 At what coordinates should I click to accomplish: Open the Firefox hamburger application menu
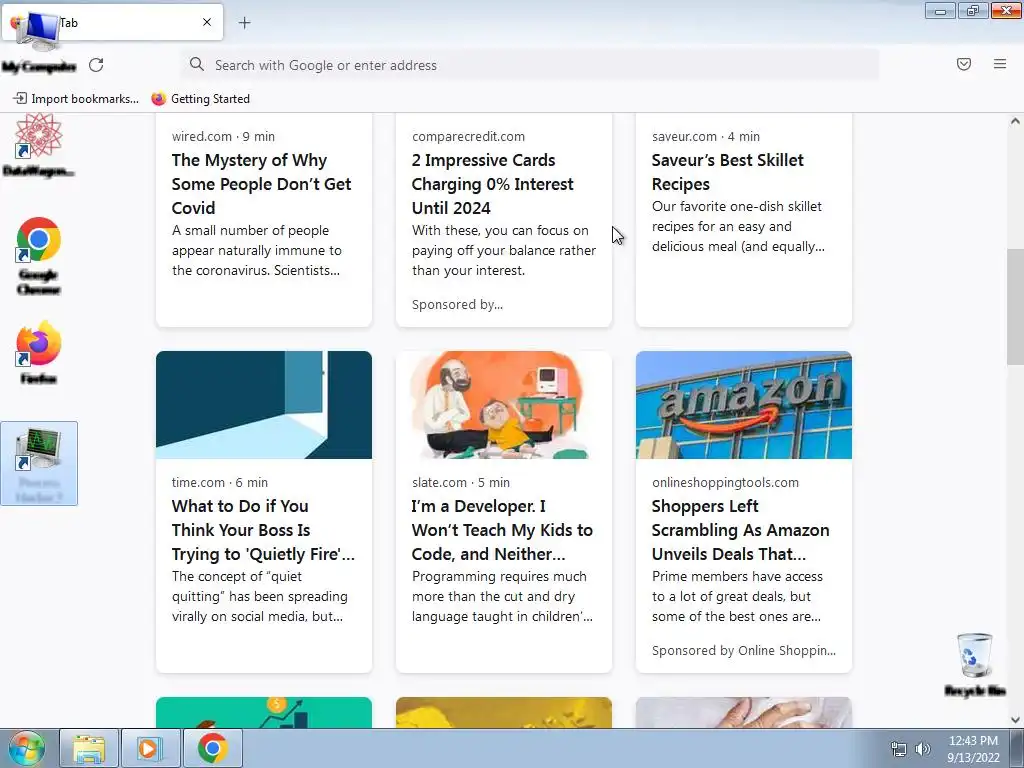tap(999, 64)
